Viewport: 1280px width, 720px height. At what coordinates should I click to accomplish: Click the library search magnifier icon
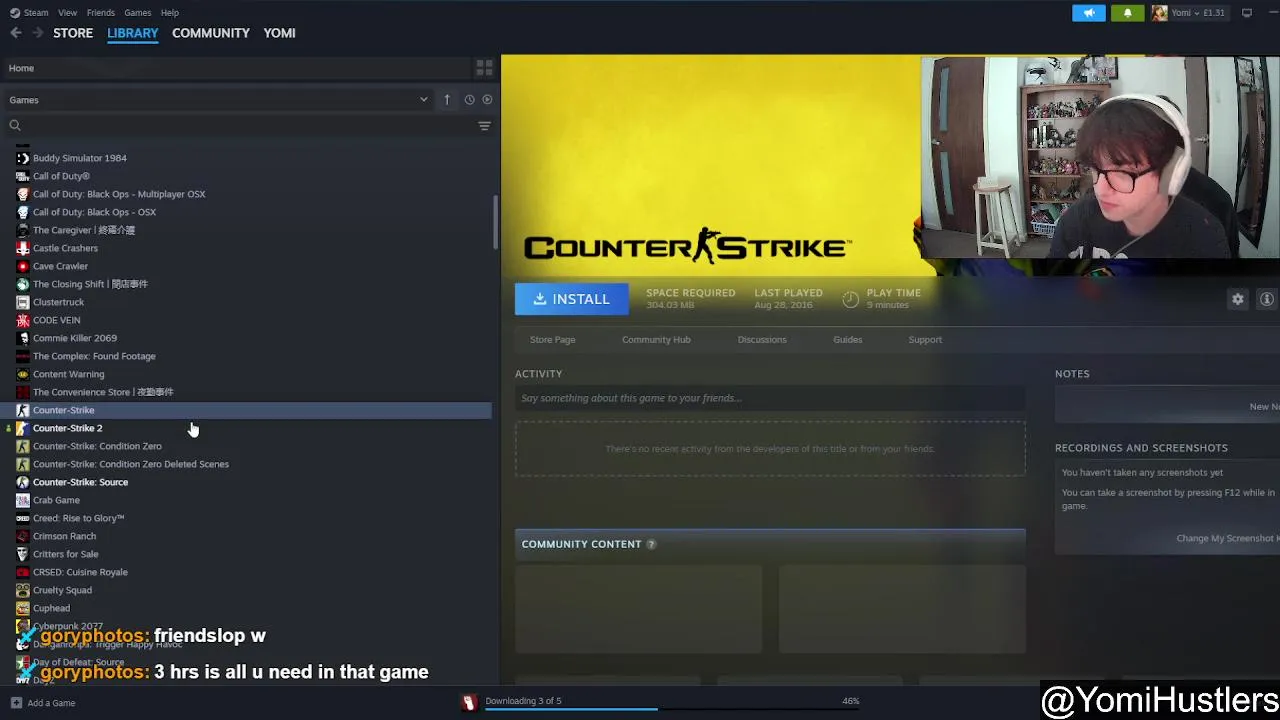pos(15,126)
